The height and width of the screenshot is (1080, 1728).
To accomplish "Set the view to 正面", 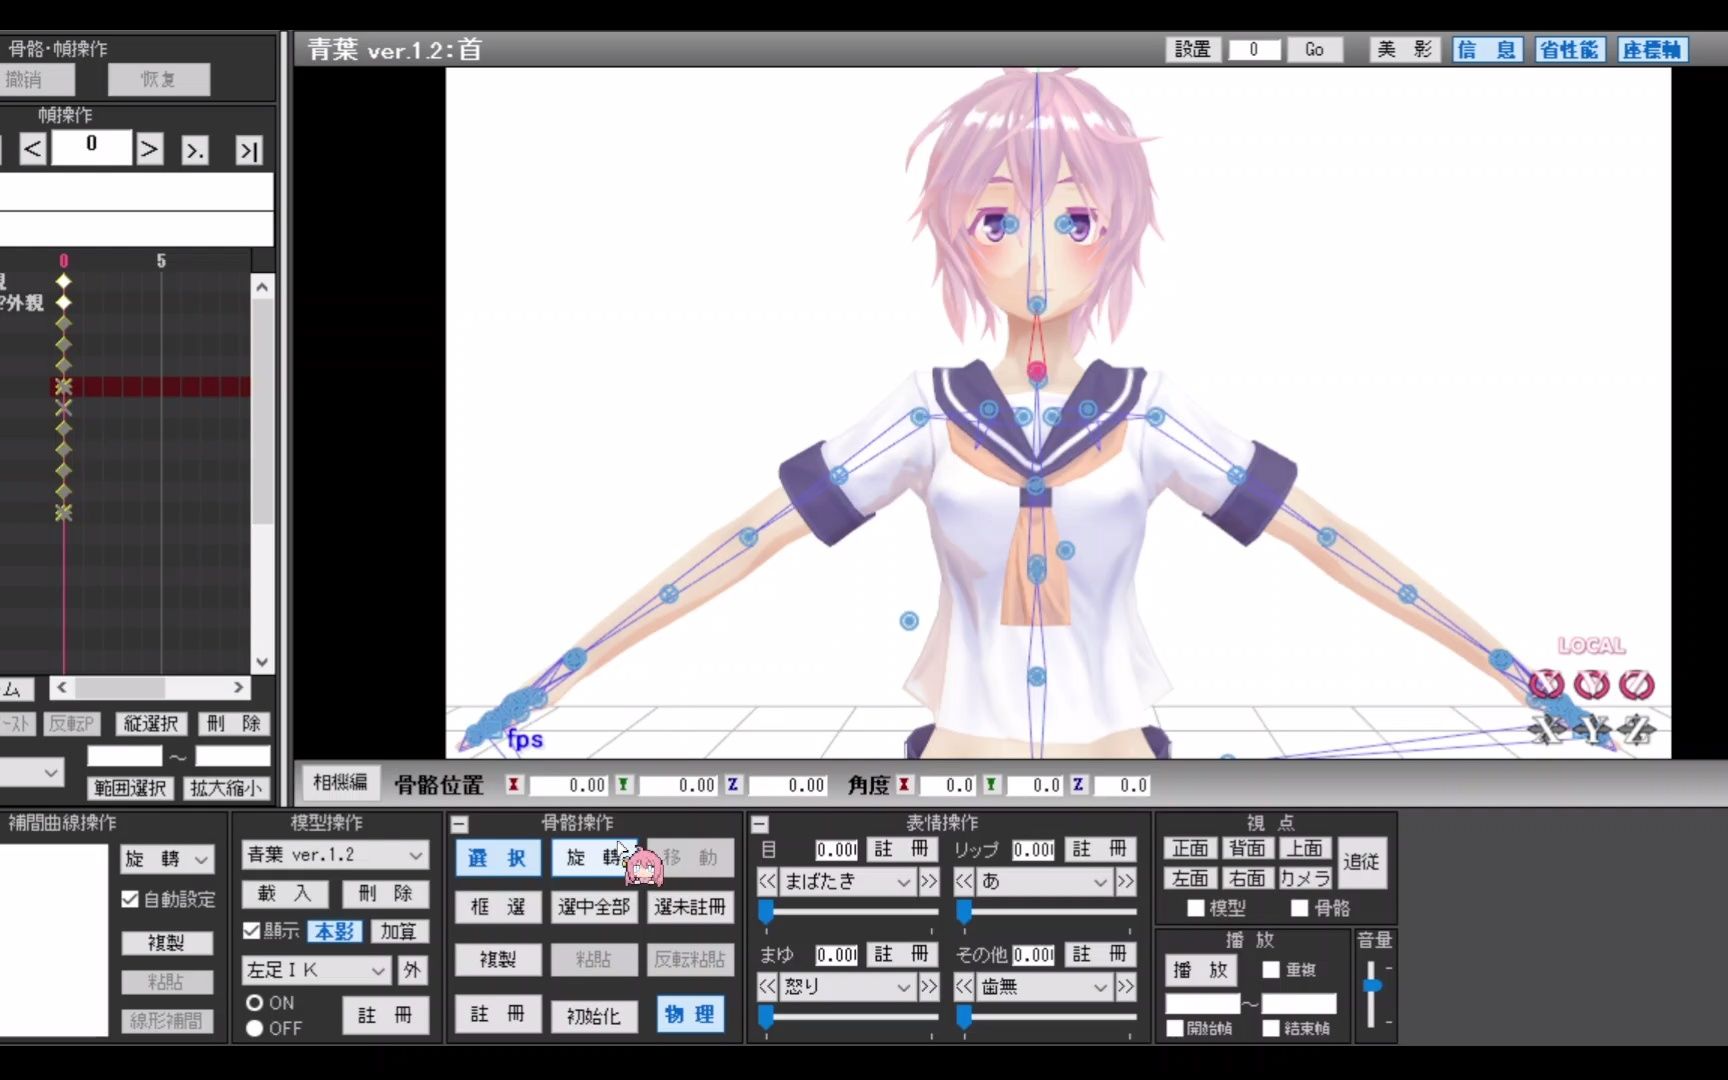I will tap(1190, 849).
